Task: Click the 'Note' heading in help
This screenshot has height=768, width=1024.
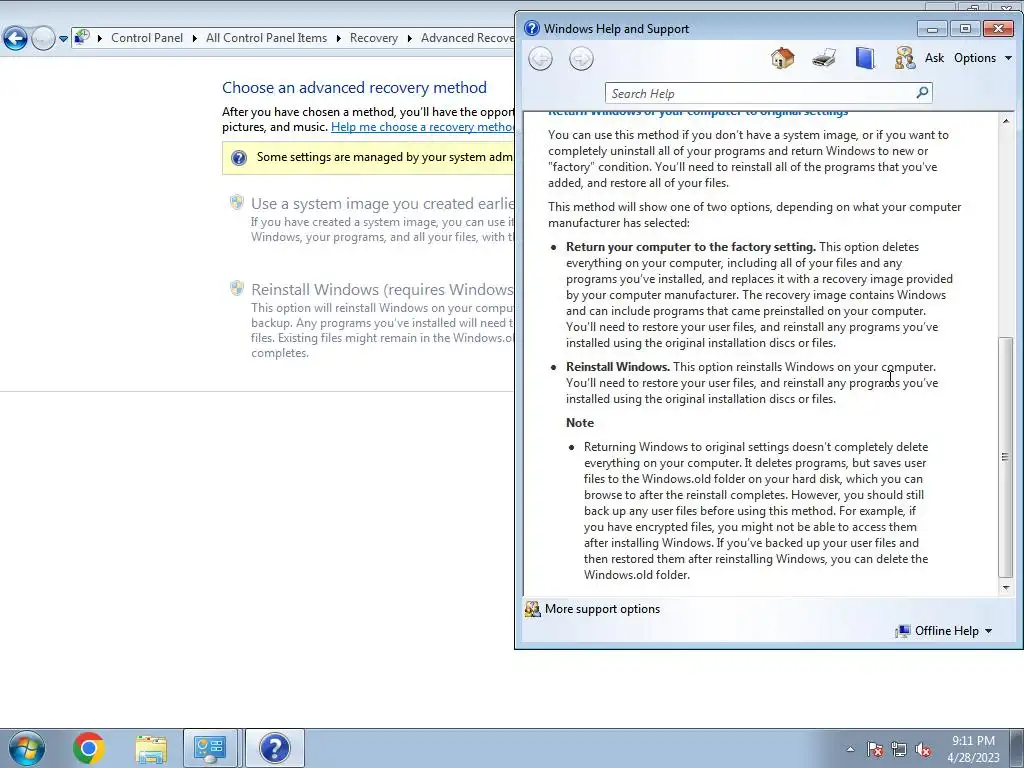Action: (580, 423)
